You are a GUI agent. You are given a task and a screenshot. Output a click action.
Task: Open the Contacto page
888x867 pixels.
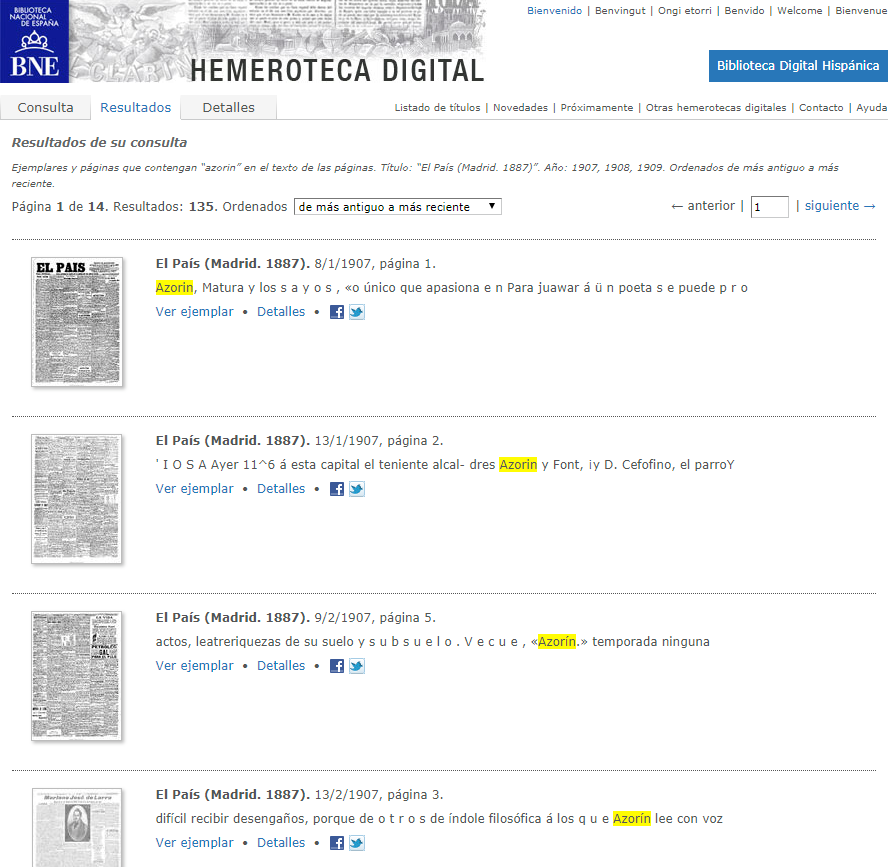click(x=821, y=108)
